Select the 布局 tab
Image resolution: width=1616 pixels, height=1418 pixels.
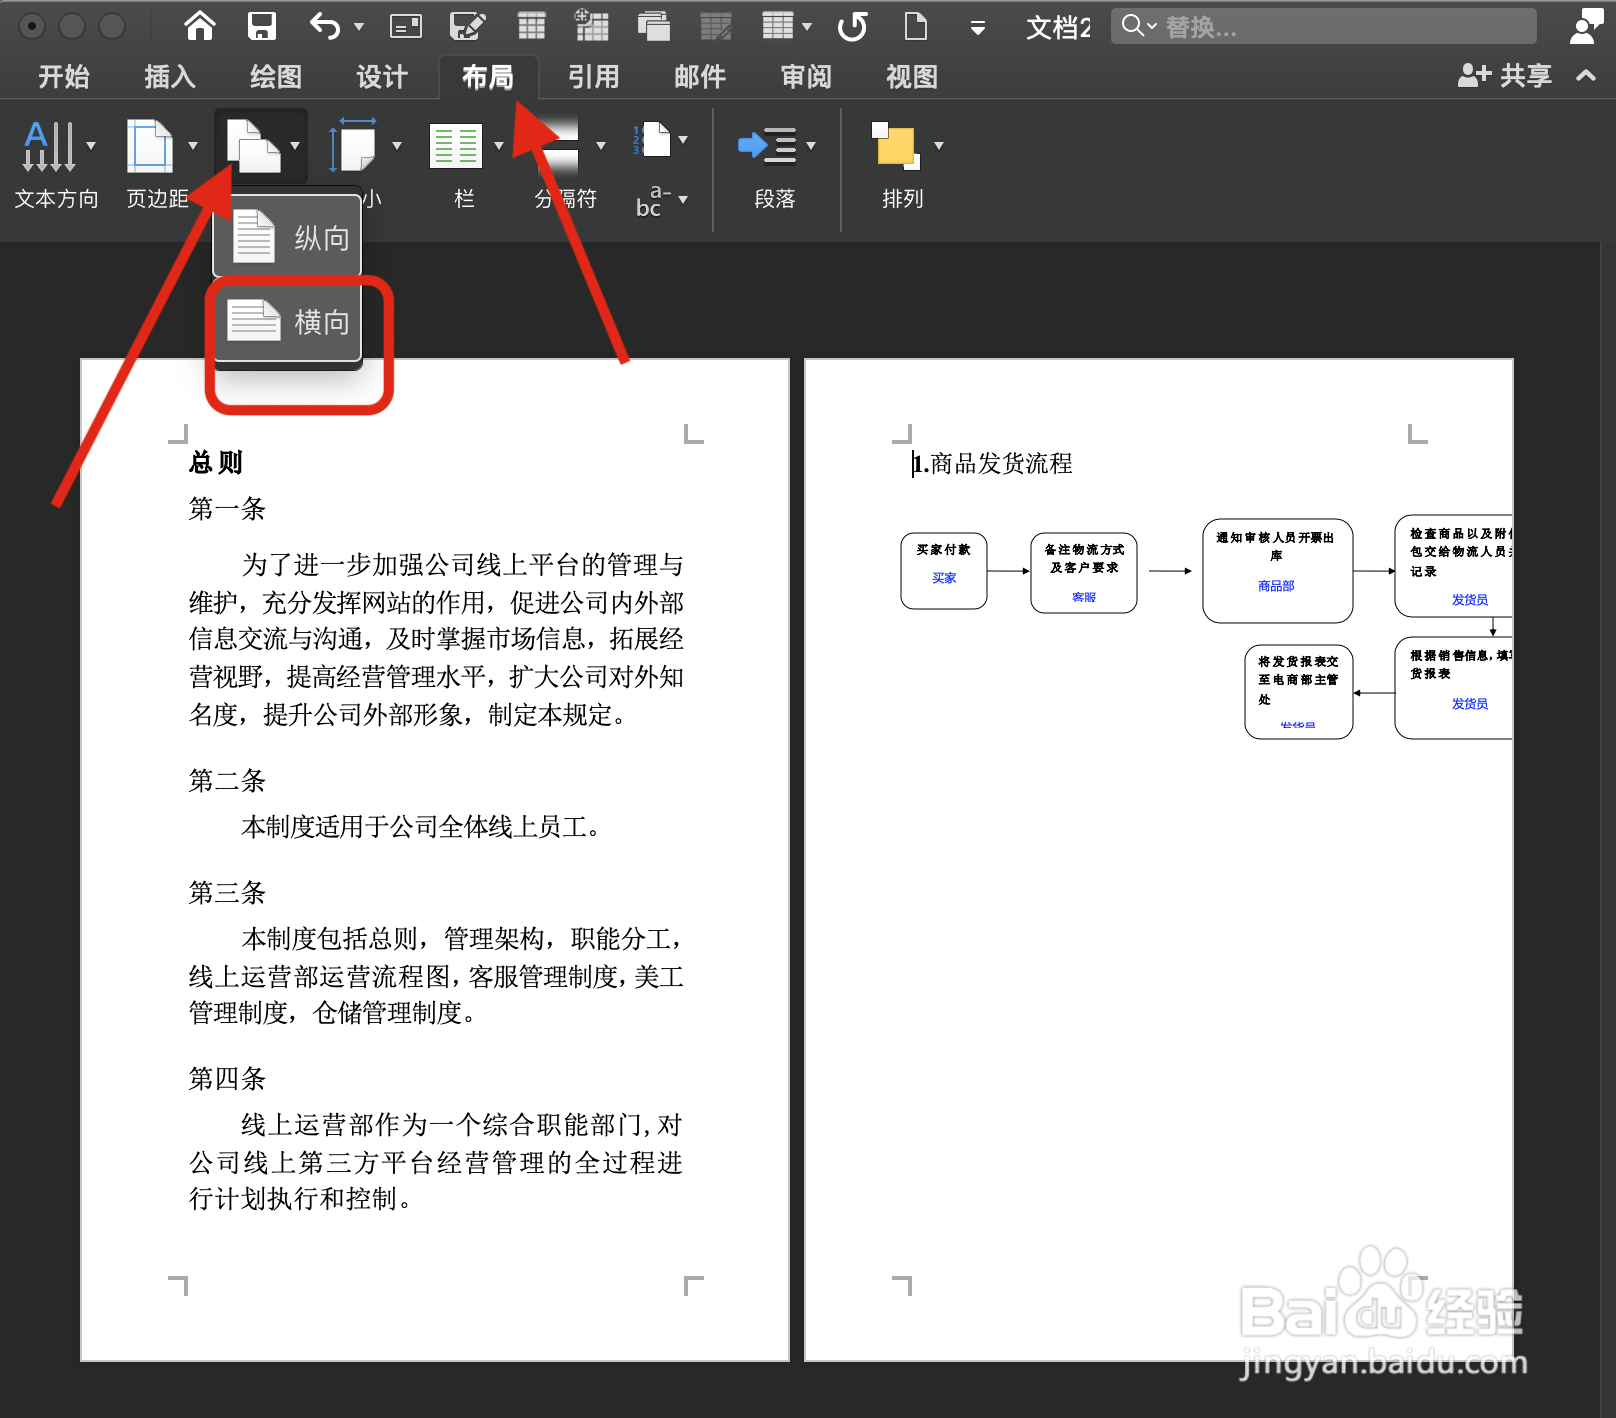488,76
